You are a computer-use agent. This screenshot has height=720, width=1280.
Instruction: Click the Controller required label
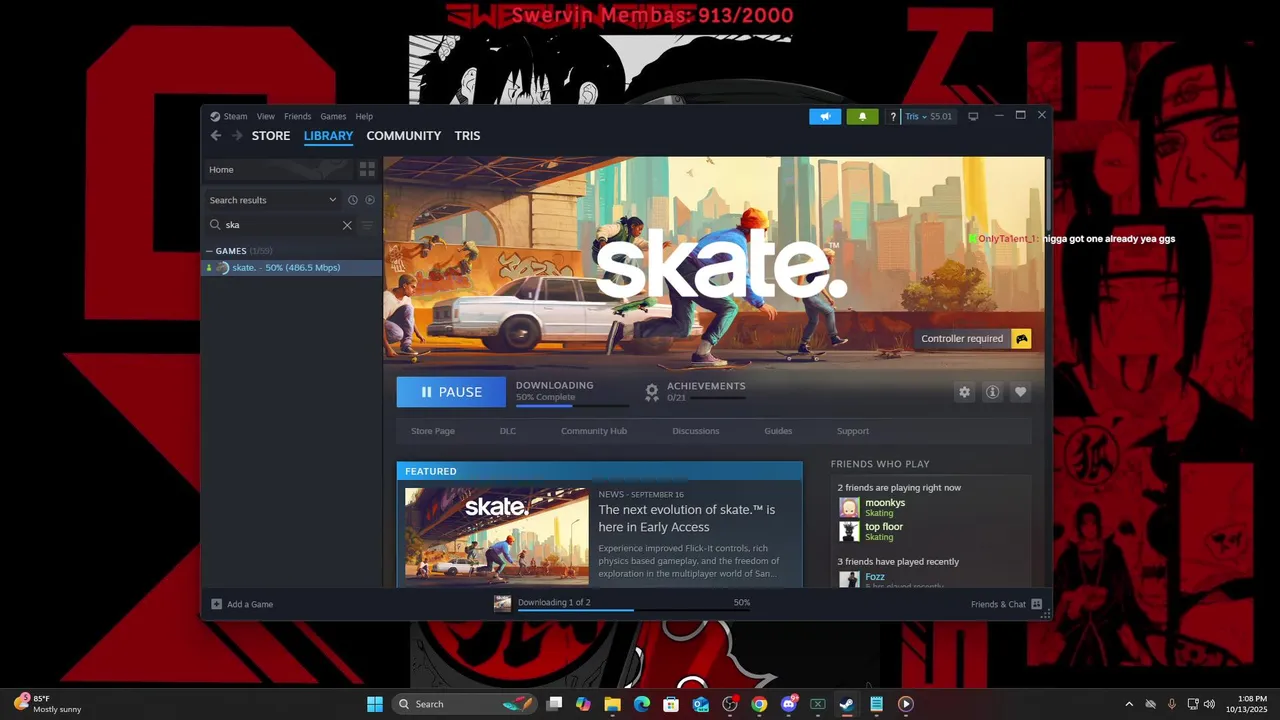pos(962,339)
